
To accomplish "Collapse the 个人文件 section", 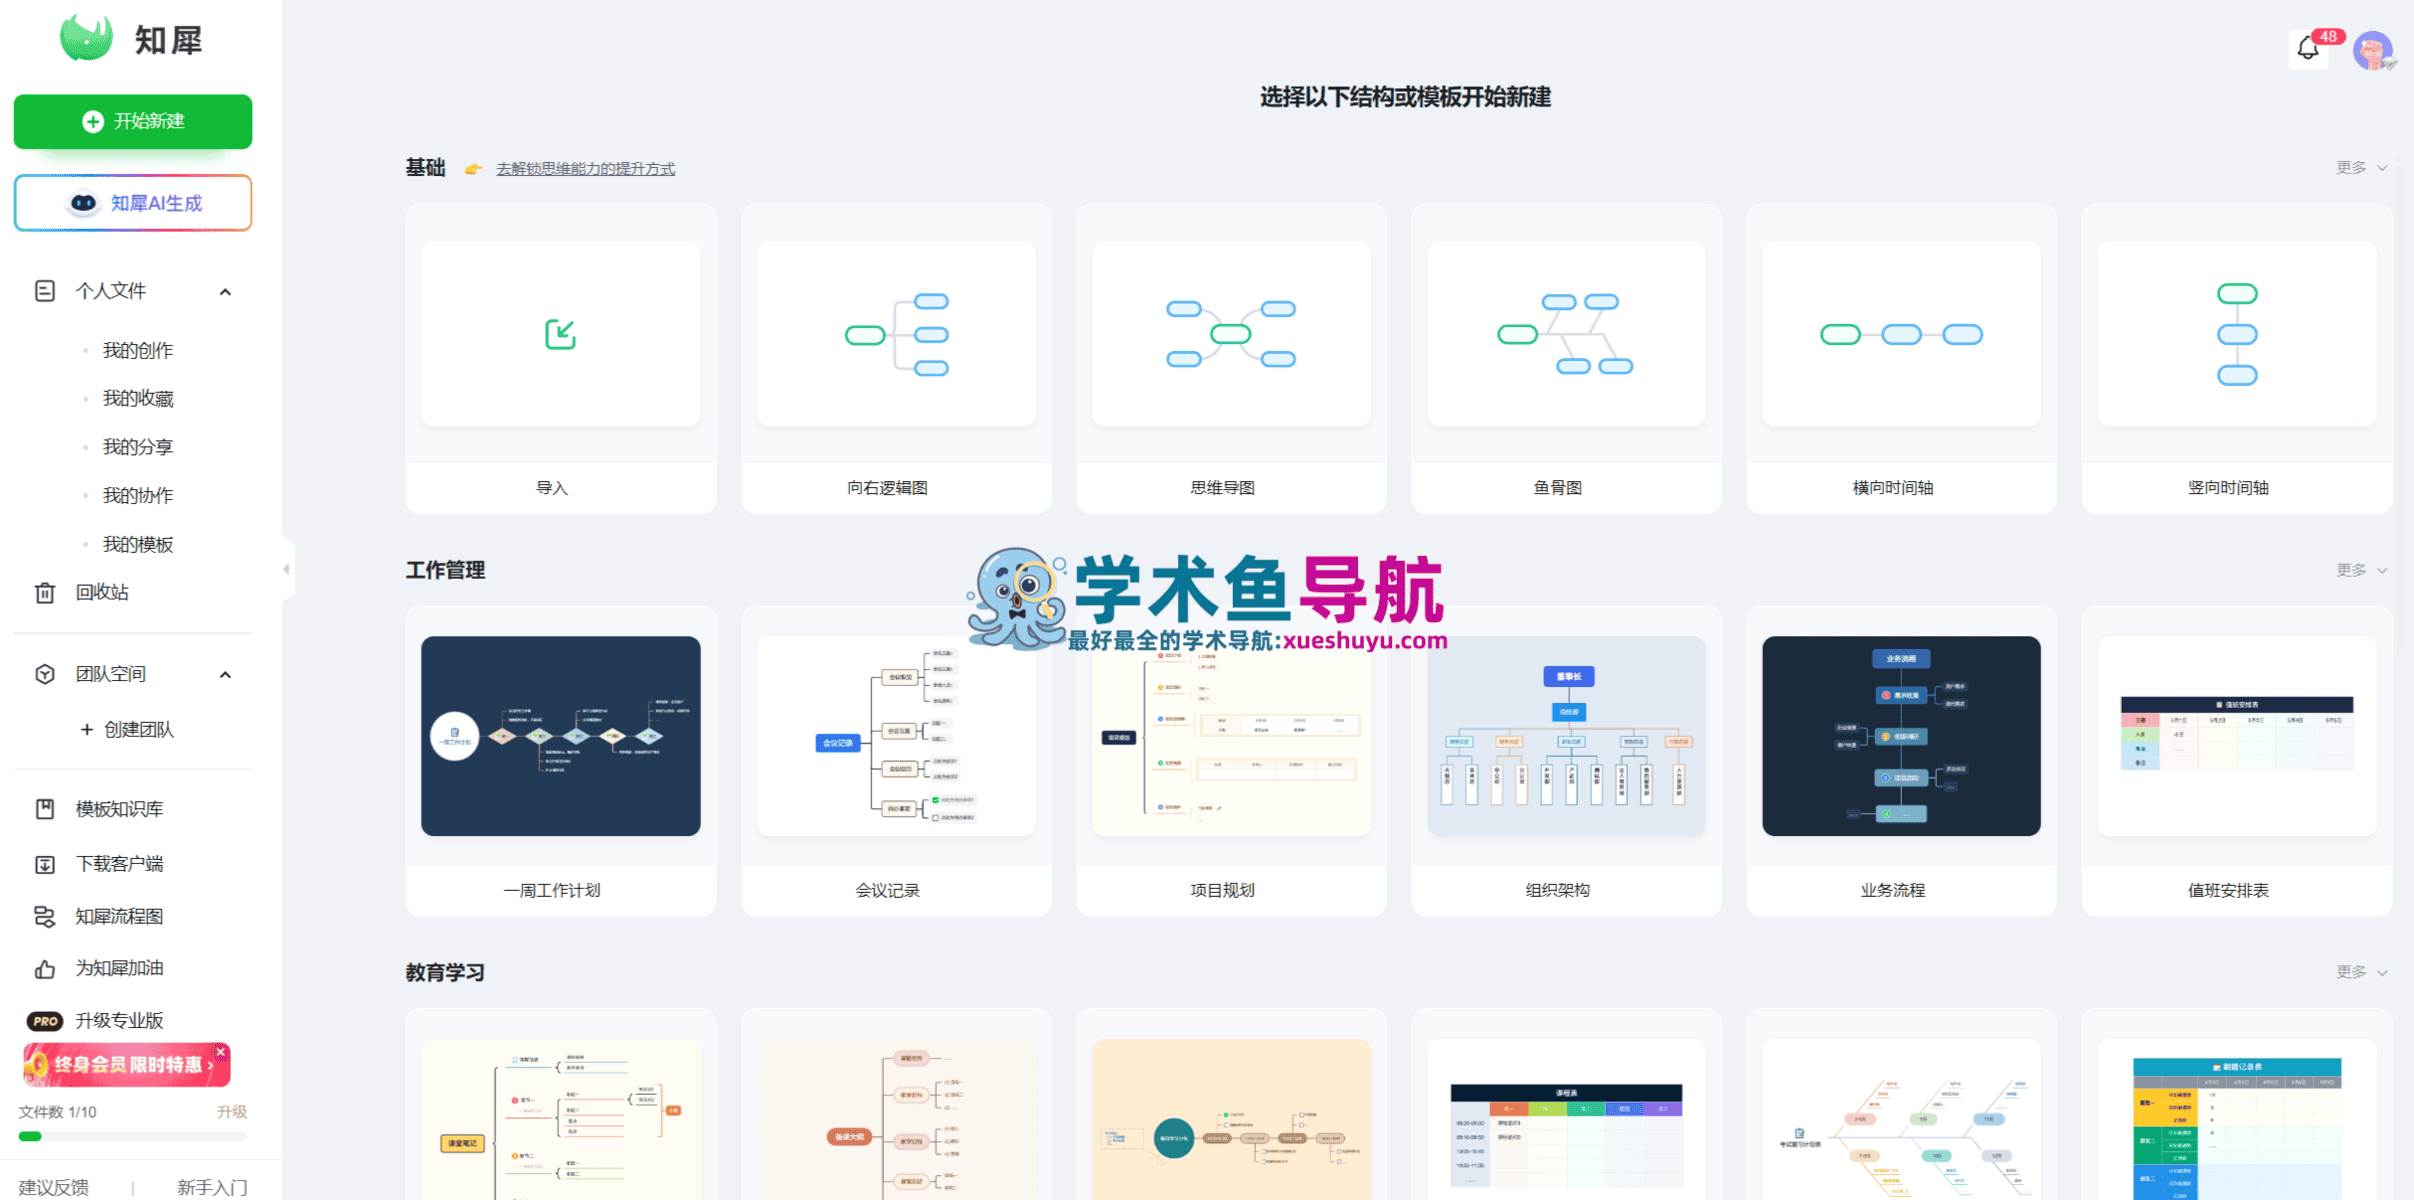I will (x=225, y=292).
